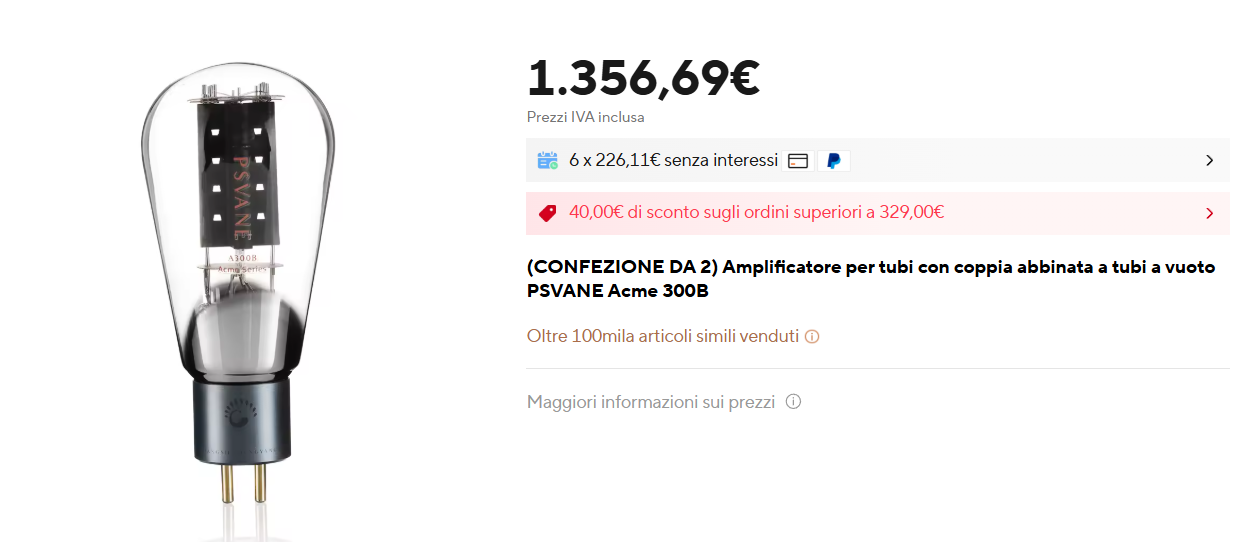This screenshot has height=542, width=1248.
Task: Click 'Oltre 100mila articoli simili venduti' text
Action: 663,336
